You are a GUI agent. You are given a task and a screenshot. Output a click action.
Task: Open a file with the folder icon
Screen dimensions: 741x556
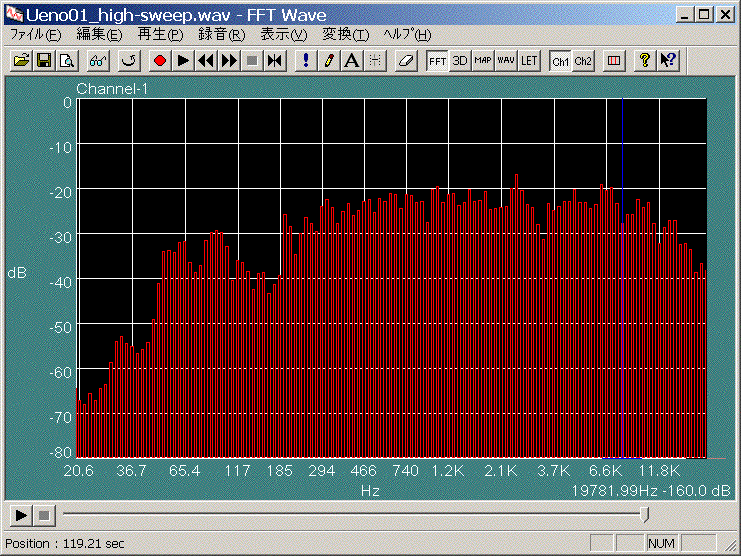click(21, 61)
